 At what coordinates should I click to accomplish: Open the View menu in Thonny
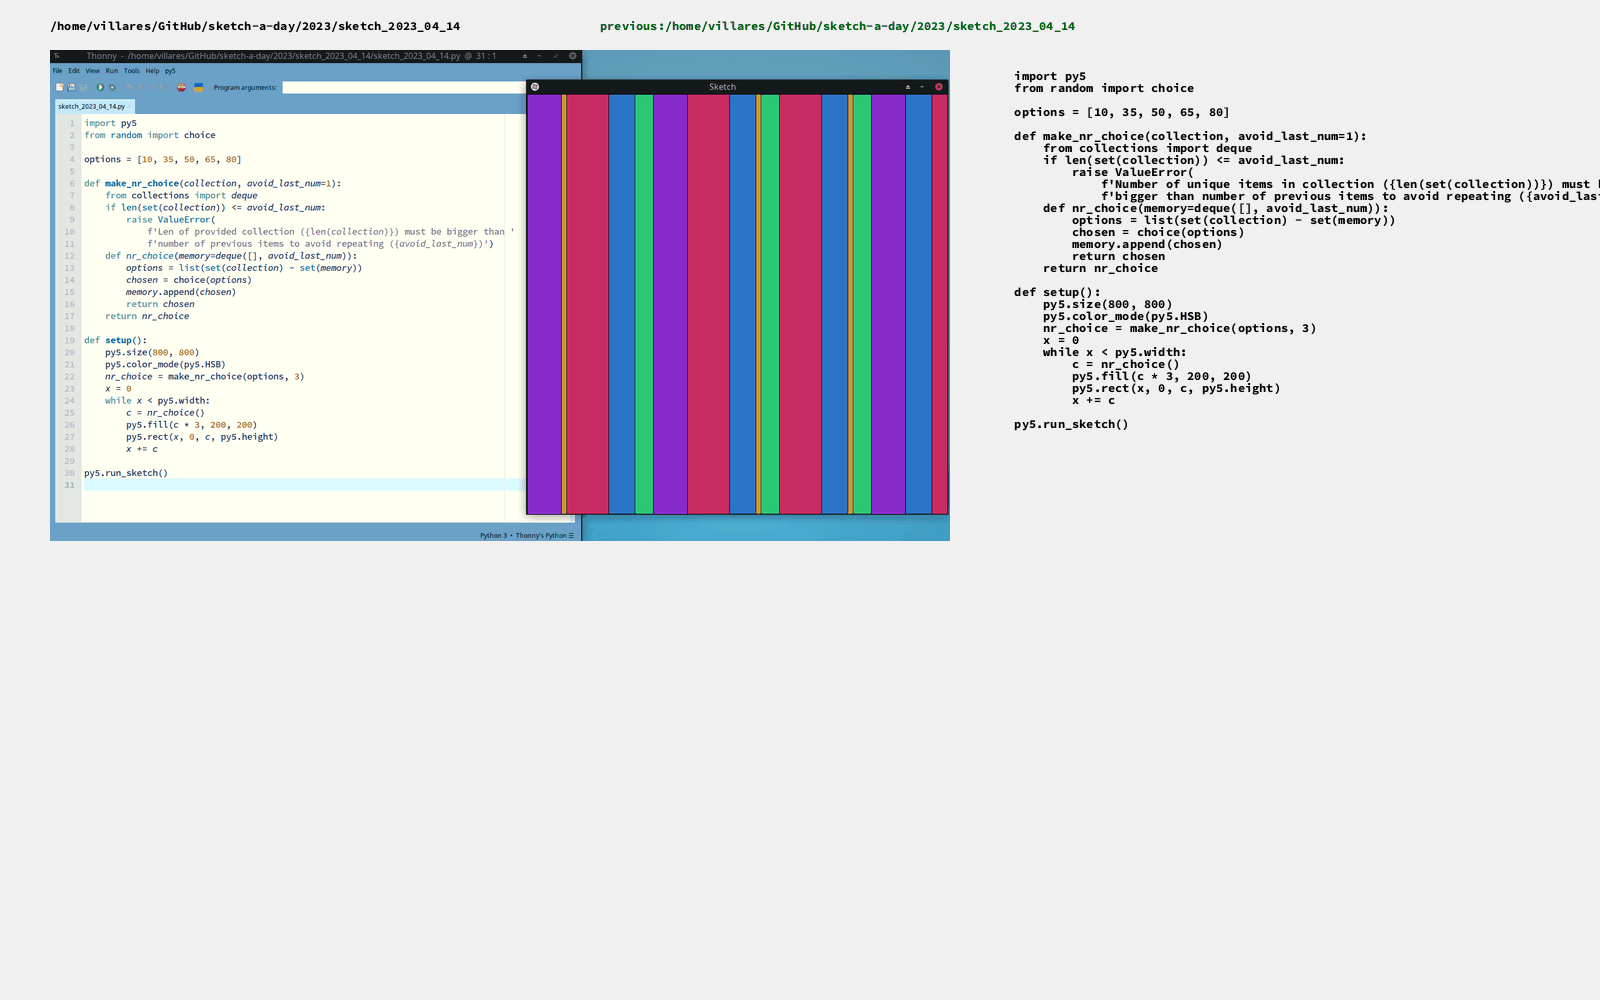[x=92, y=71]
